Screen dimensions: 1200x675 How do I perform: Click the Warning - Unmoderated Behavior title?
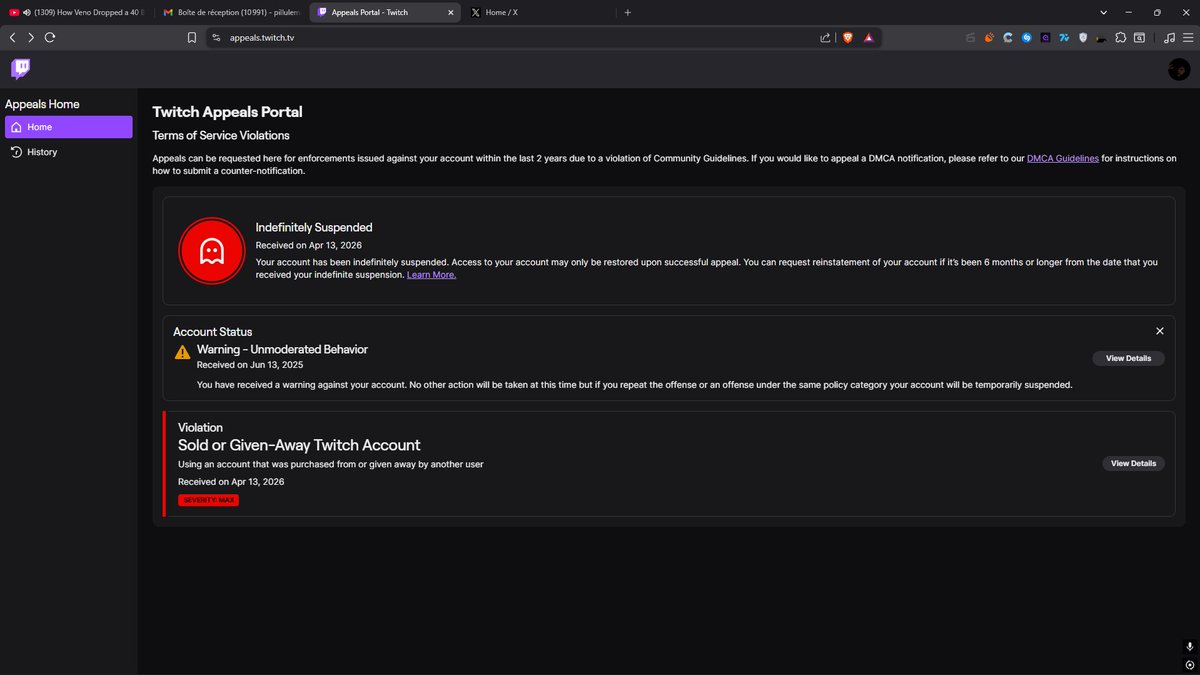[x=282, y=349]
